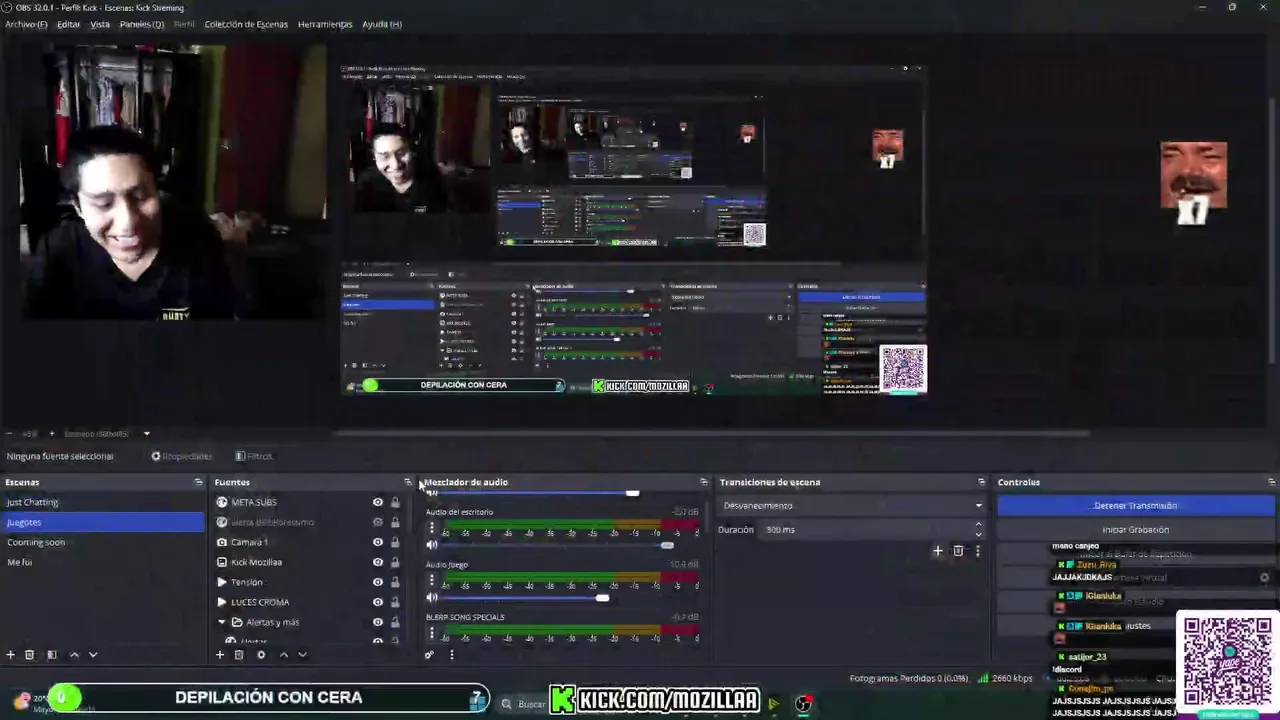Increase transition duration with up arrow

978,525
